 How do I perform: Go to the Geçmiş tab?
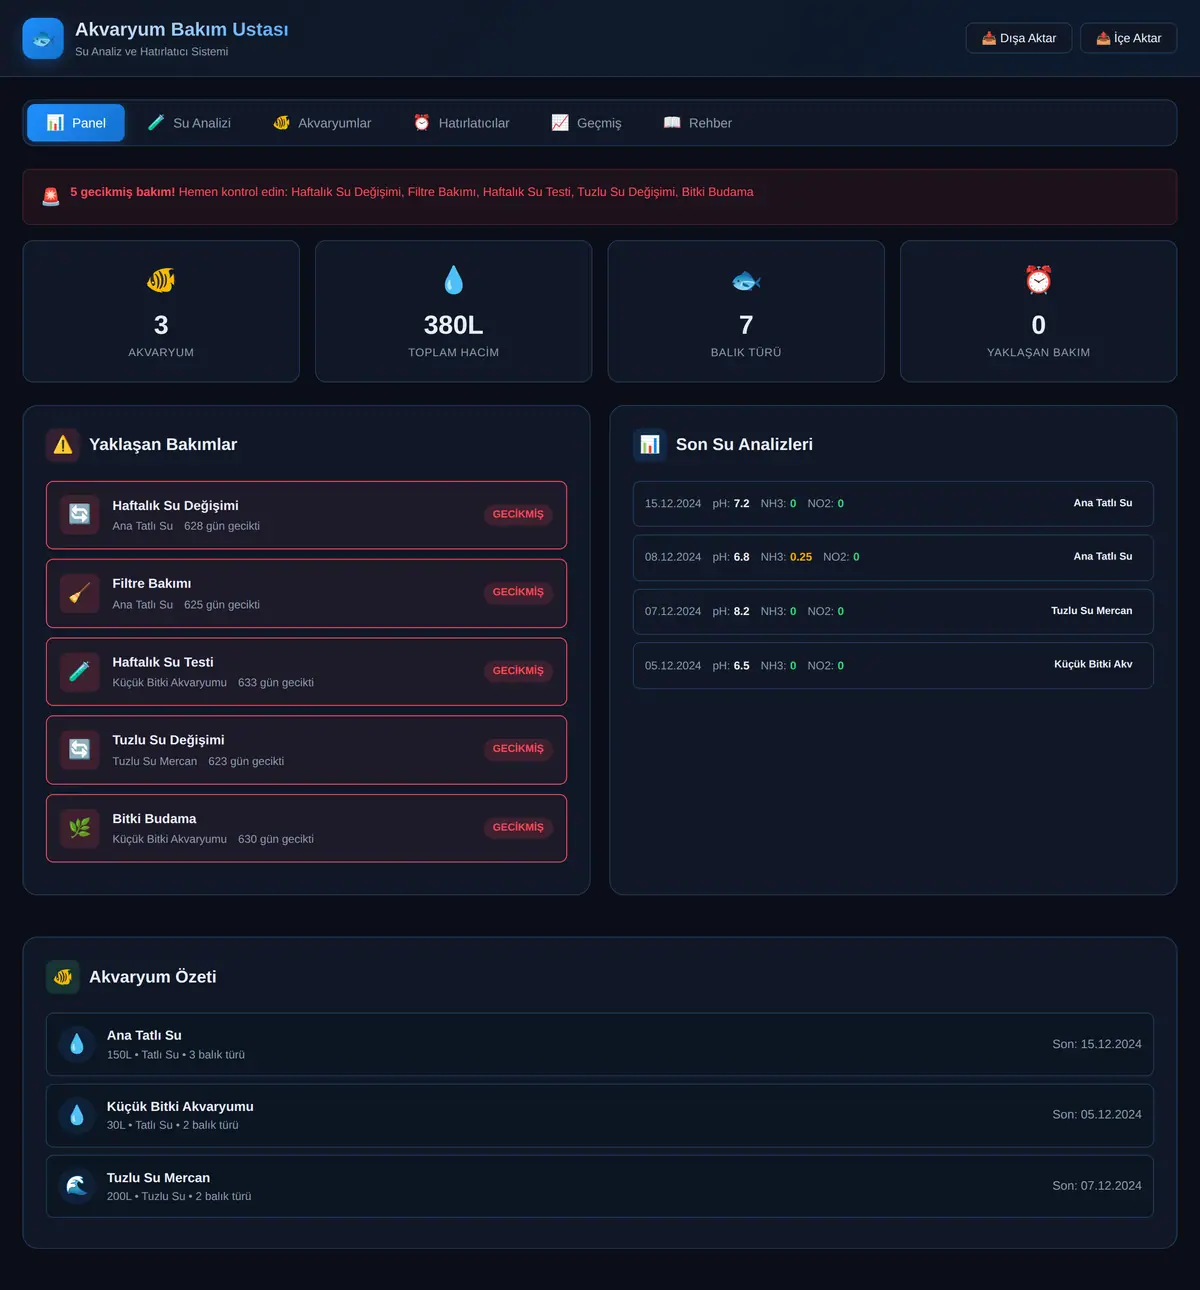click(587, 123)
